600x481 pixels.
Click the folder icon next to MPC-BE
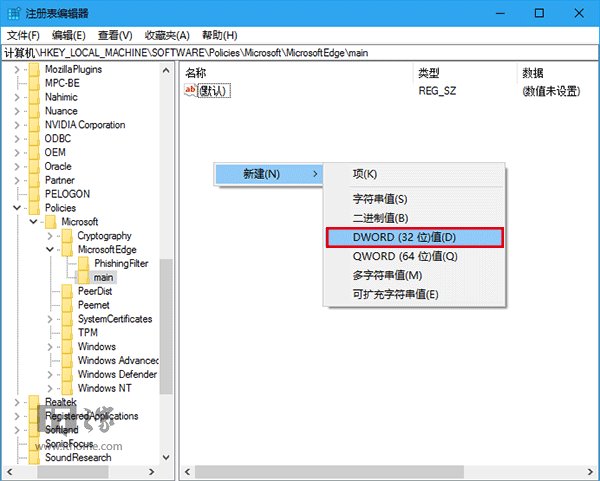35,83
